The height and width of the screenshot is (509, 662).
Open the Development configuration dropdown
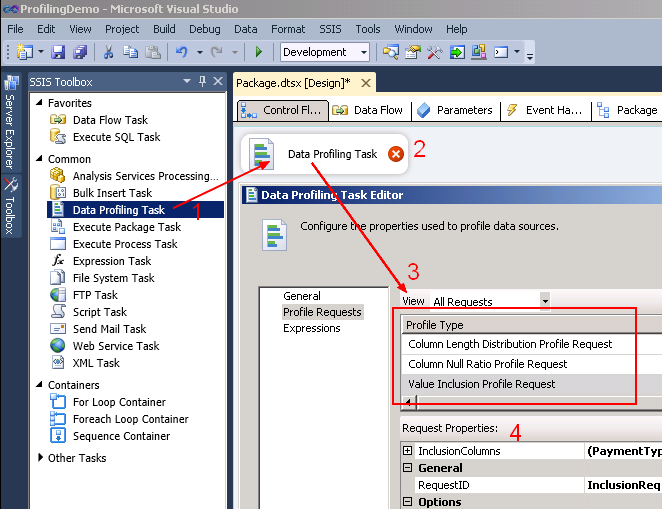(x=362, y=52)
